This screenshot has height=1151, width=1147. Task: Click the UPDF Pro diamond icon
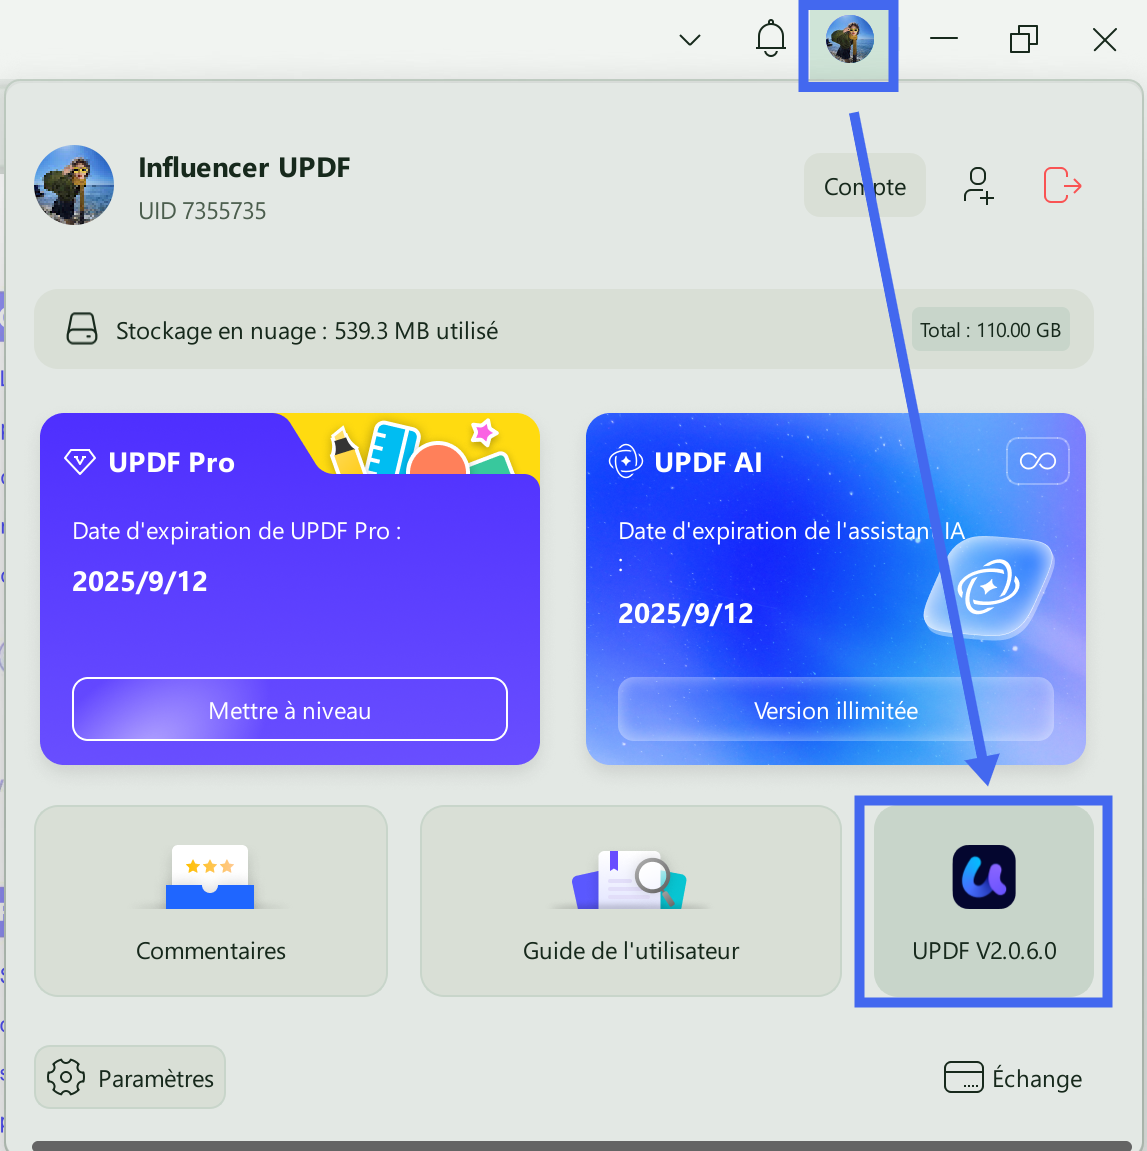point(80,462)
